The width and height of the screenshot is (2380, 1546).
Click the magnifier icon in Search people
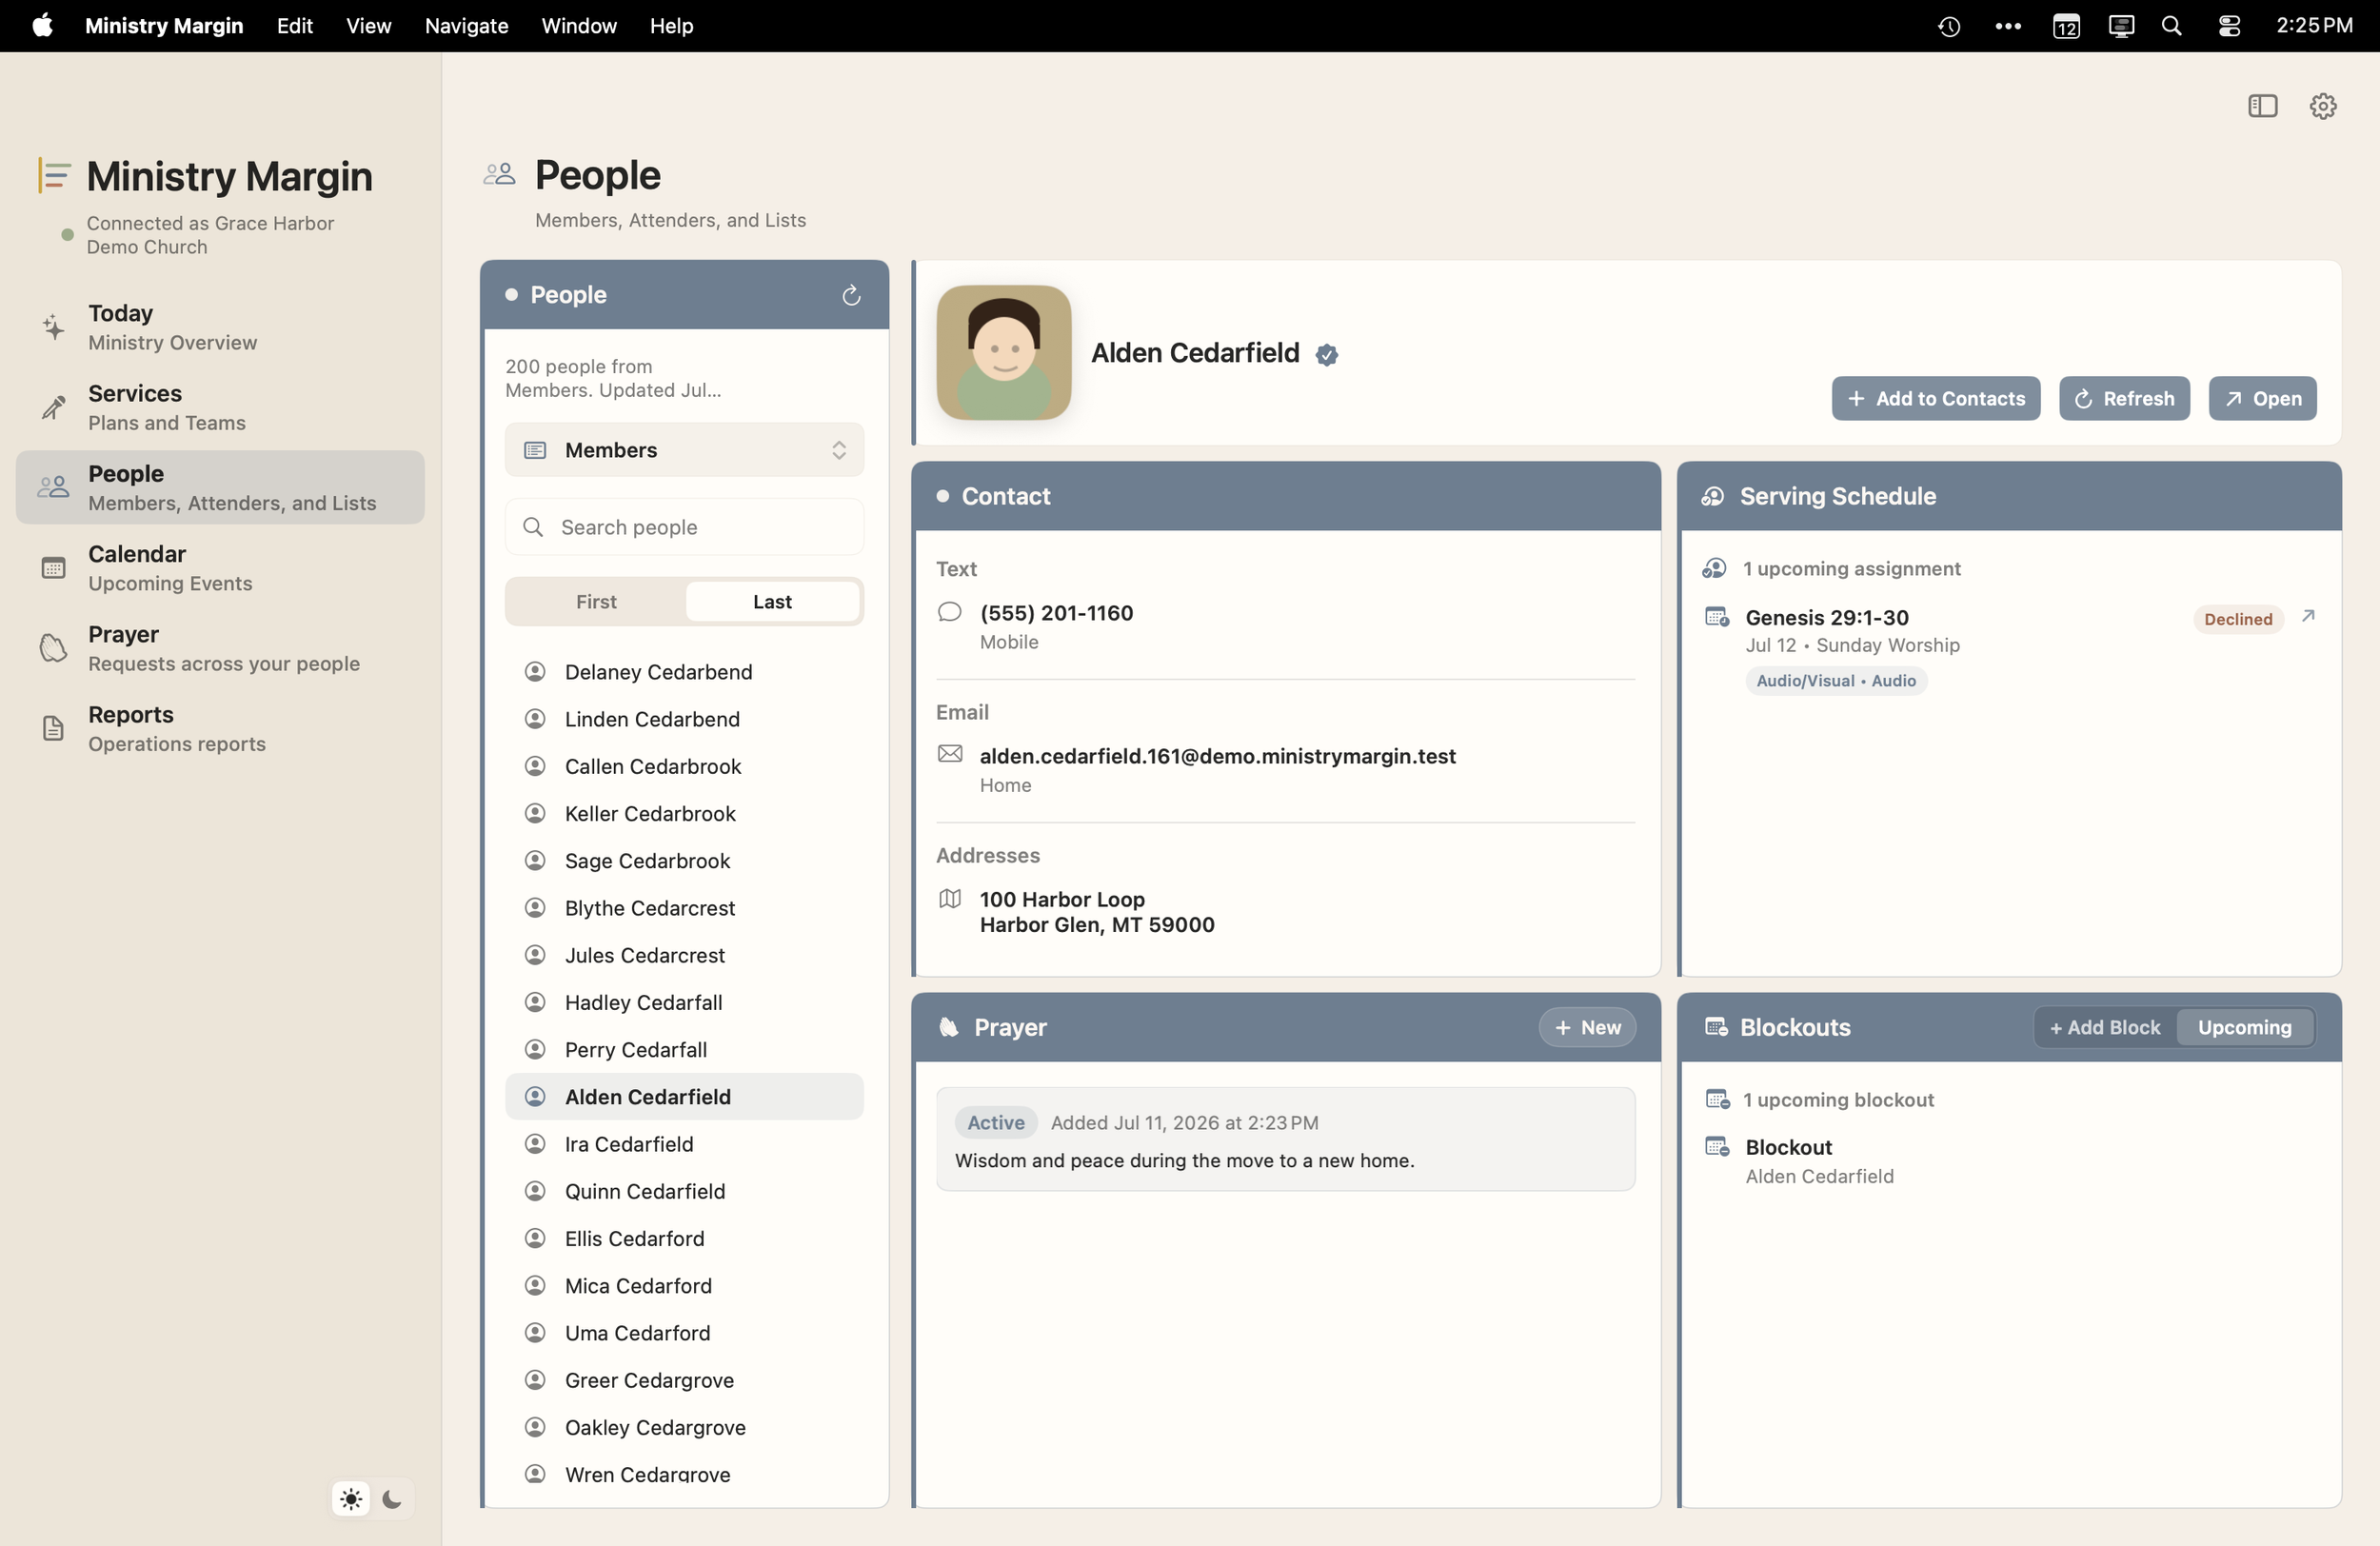[x=533, y=527]
